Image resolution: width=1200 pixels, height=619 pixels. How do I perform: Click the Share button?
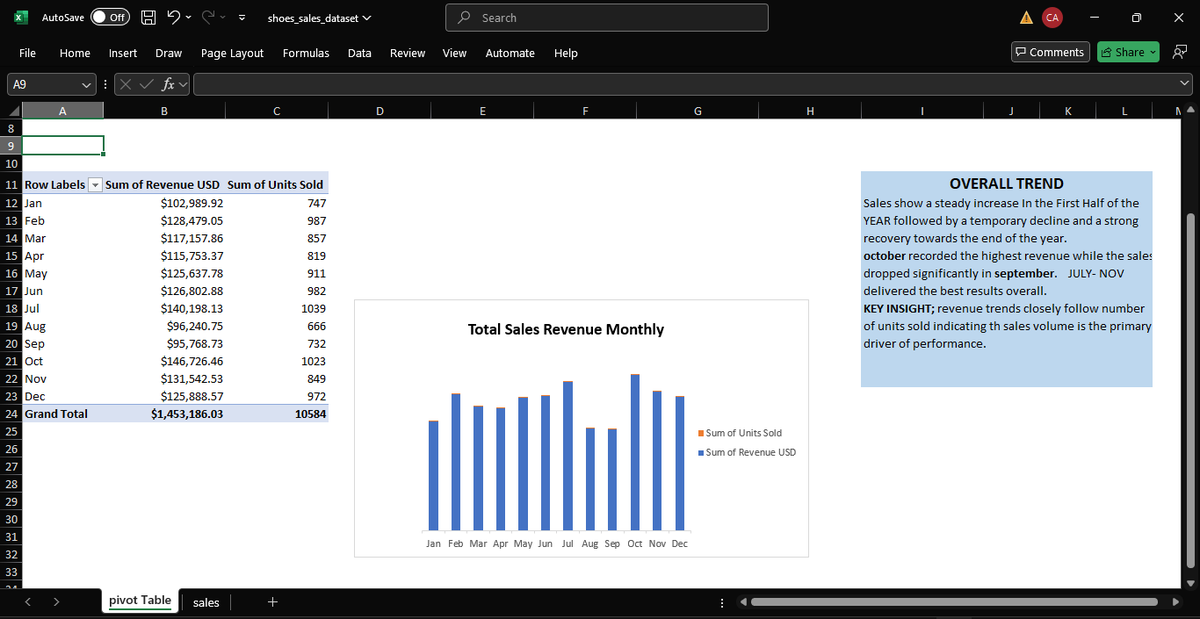(1126, 52)
